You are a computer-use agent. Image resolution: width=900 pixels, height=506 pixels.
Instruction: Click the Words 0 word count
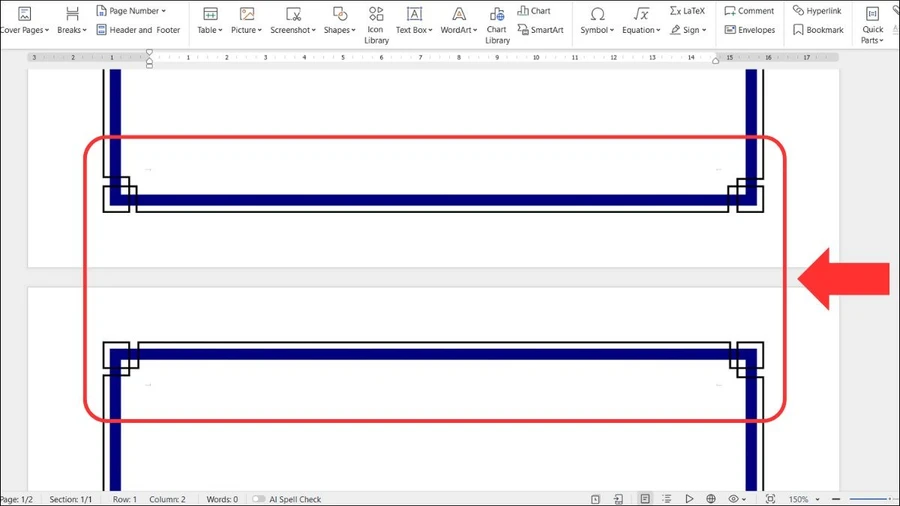(222, 499)
